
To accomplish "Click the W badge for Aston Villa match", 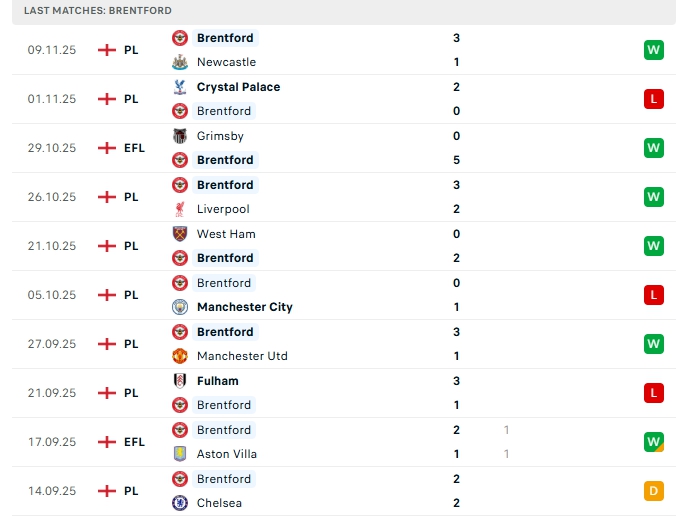I will [x=654, y=442].
